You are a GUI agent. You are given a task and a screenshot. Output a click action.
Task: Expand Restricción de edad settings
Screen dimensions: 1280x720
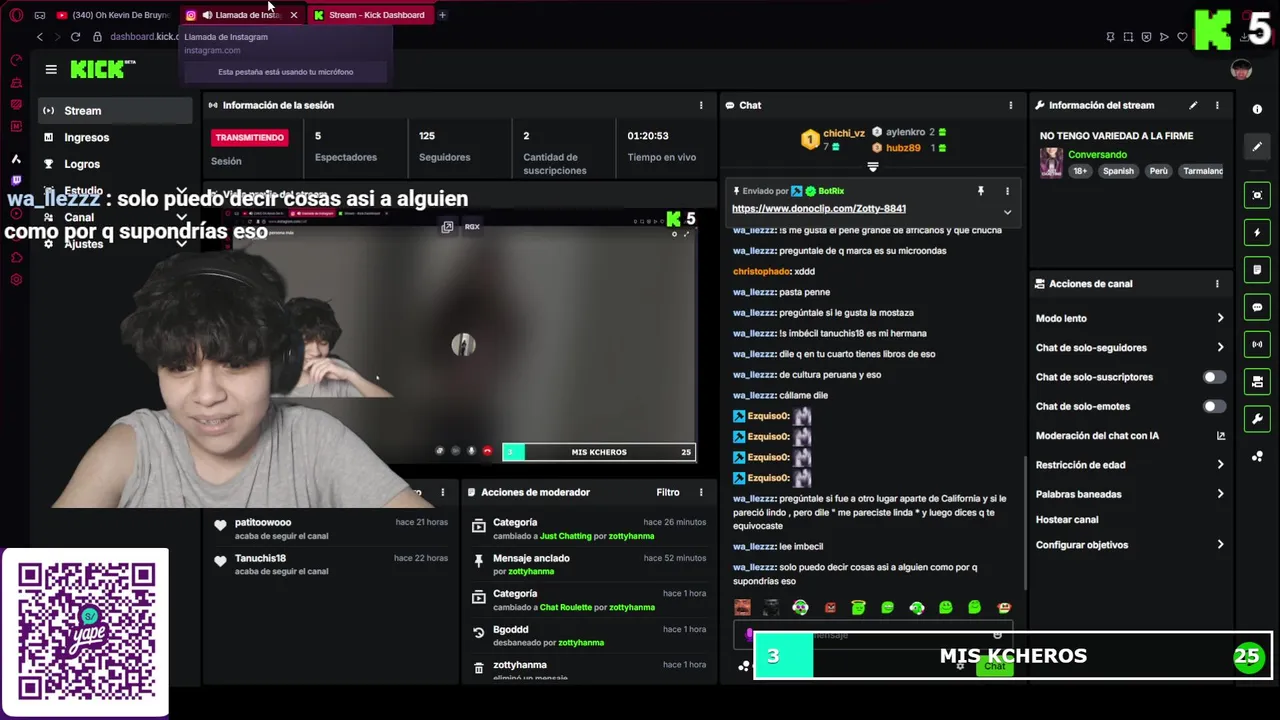coord(1220,465)
